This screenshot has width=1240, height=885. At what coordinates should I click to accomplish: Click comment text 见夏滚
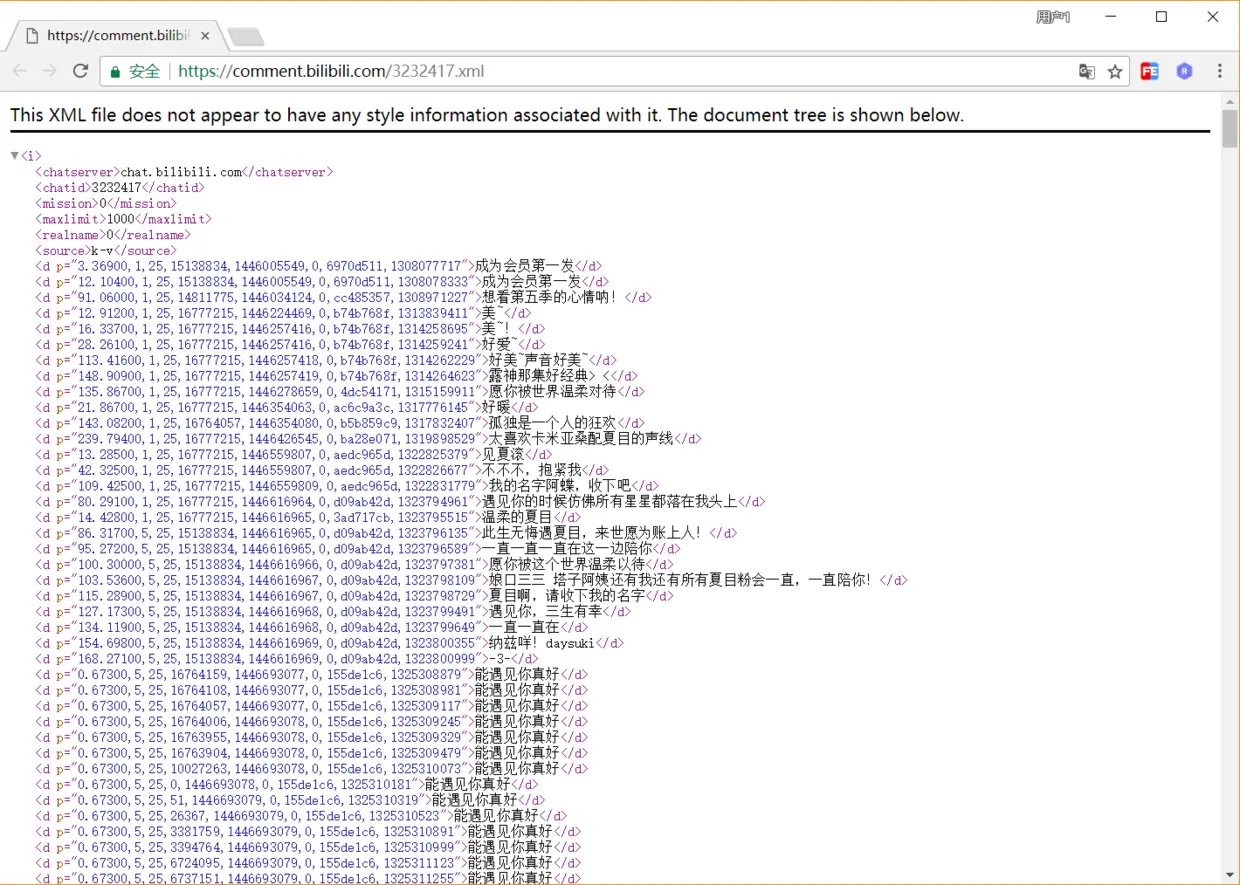click(x=503, y=454)
